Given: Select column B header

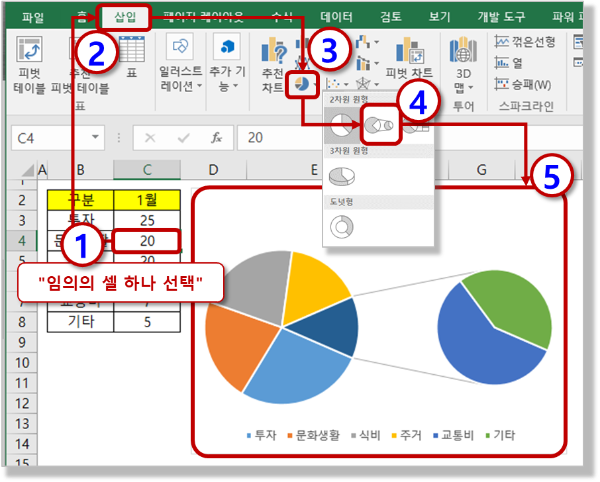Looking at the screenshot, I should (x=80, y=170).
